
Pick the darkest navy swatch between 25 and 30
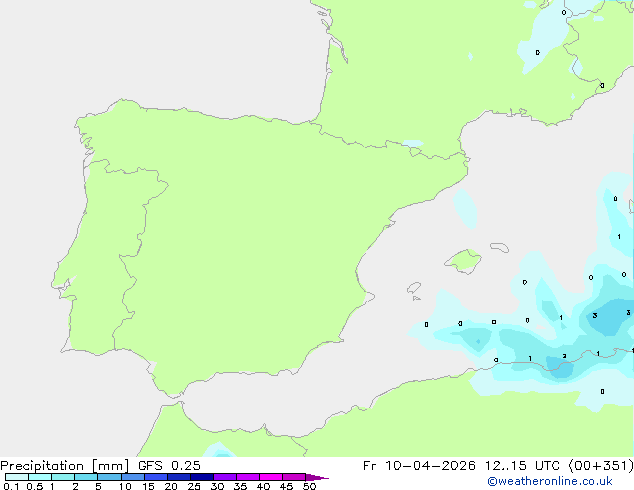202,477
